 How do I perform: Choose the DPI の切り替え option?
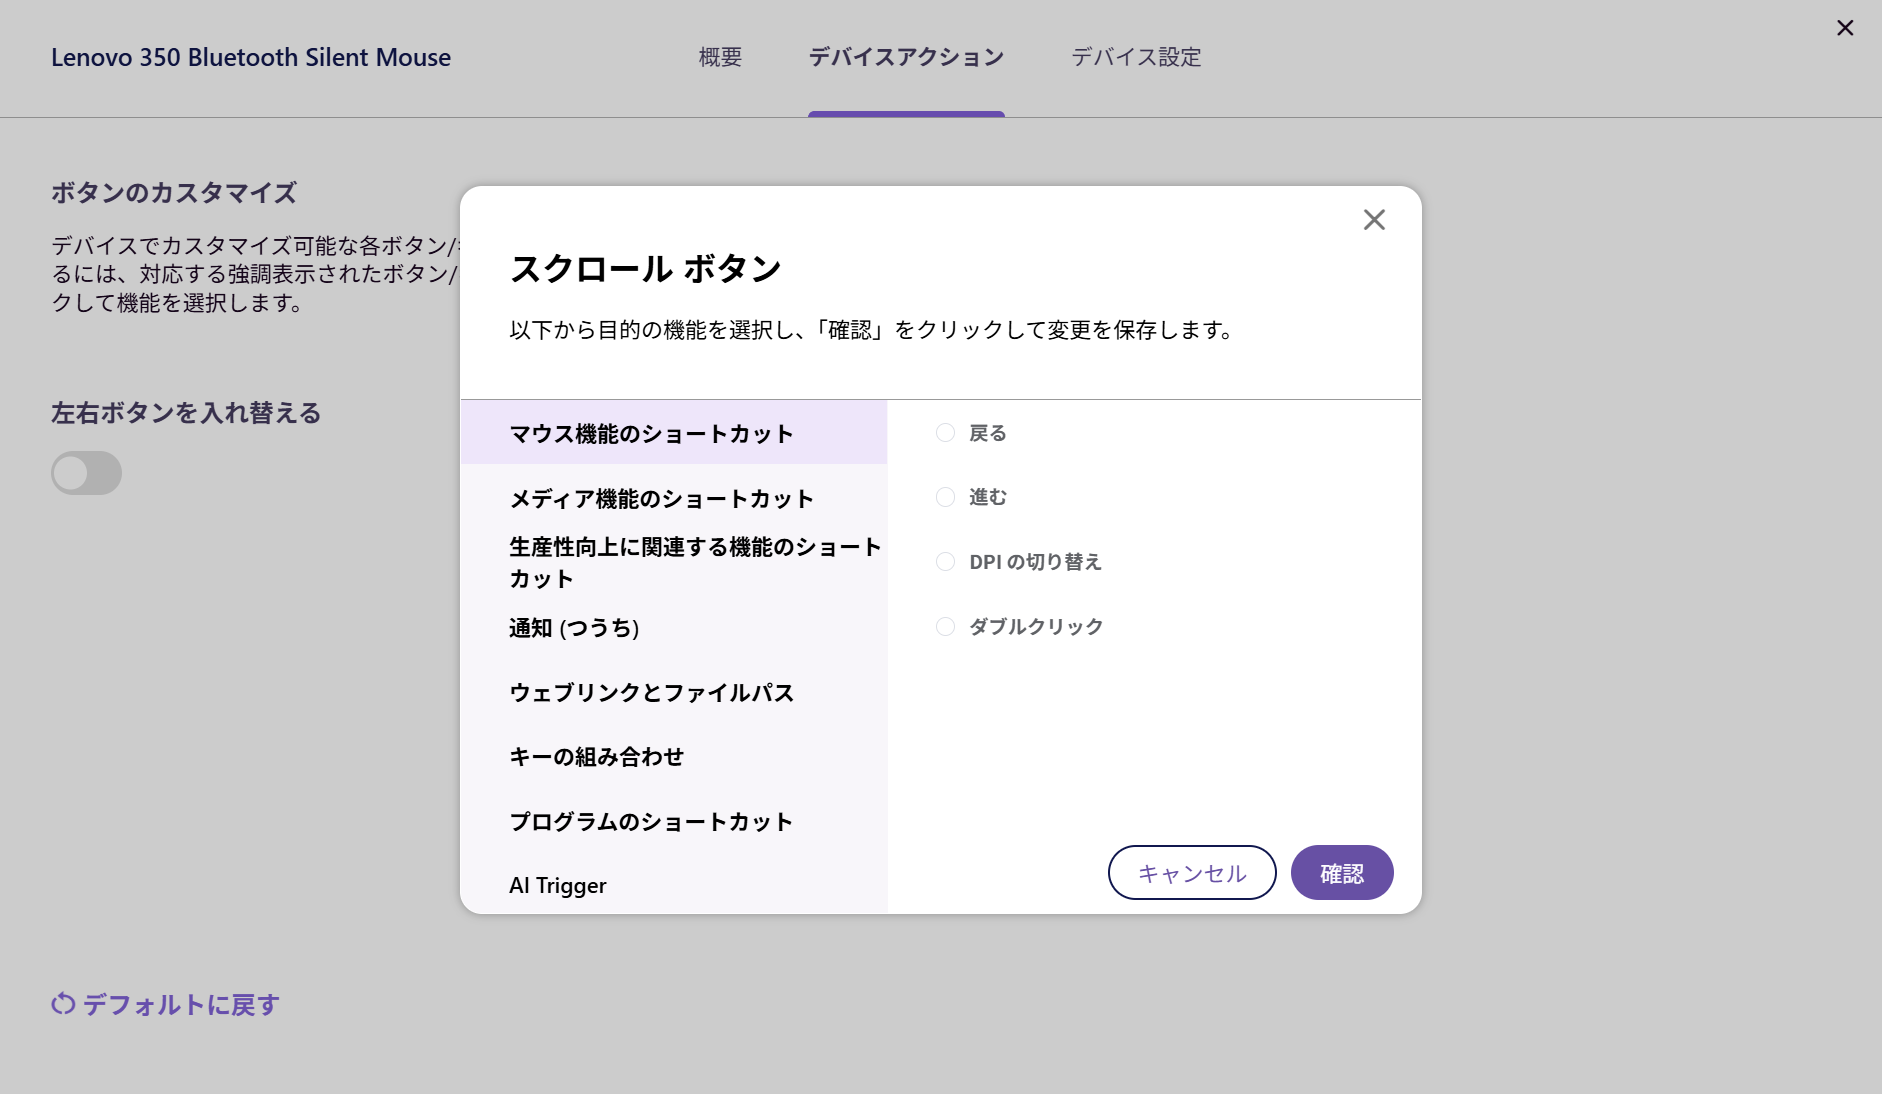[x=945, y=562]
